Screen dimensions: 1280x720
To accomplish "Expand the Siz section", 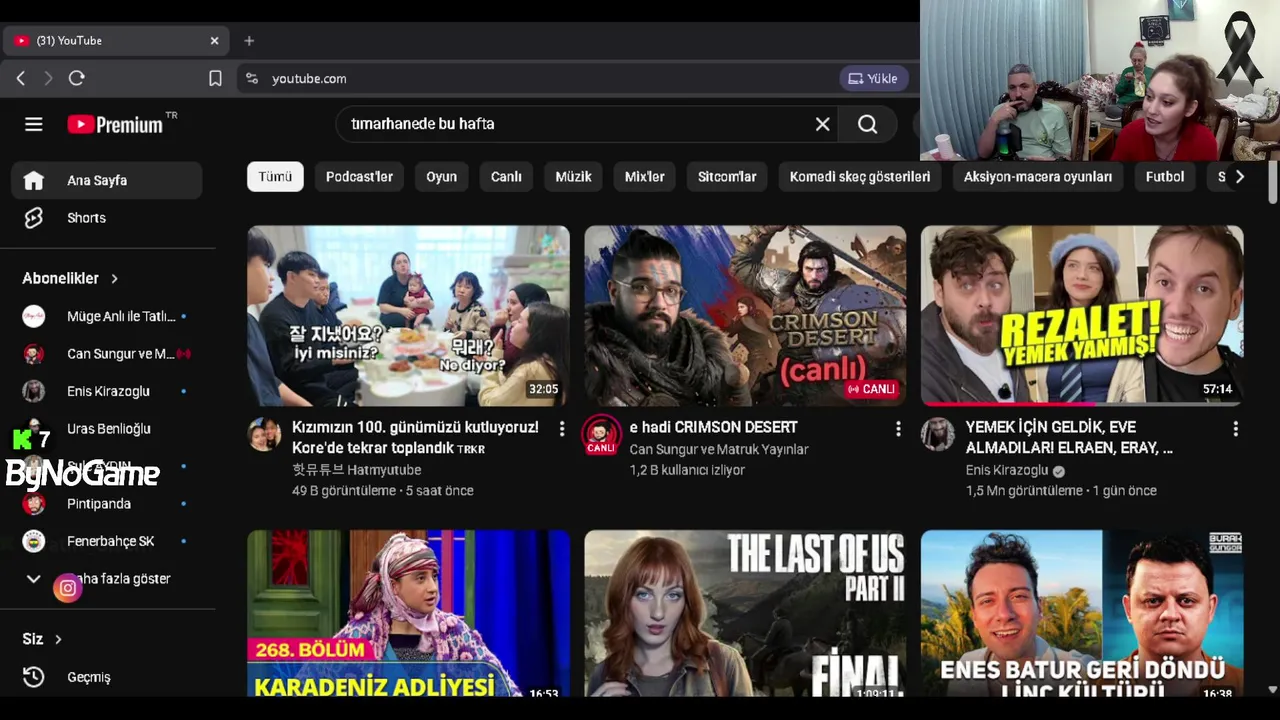I will click(x=42, y=638).
